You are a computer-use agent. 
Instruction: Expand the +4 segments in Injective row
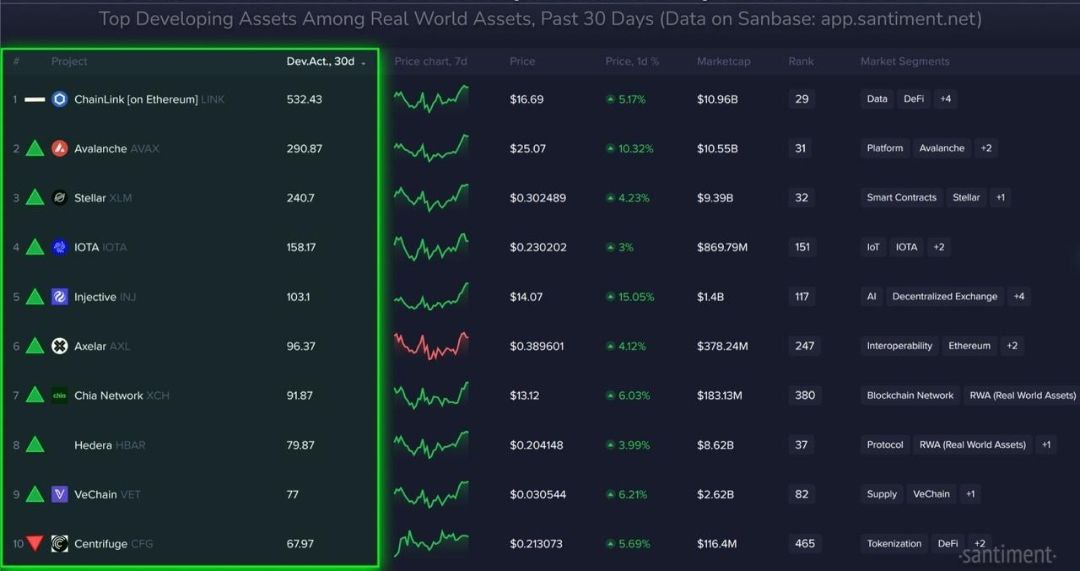[x=1019, y=297]
